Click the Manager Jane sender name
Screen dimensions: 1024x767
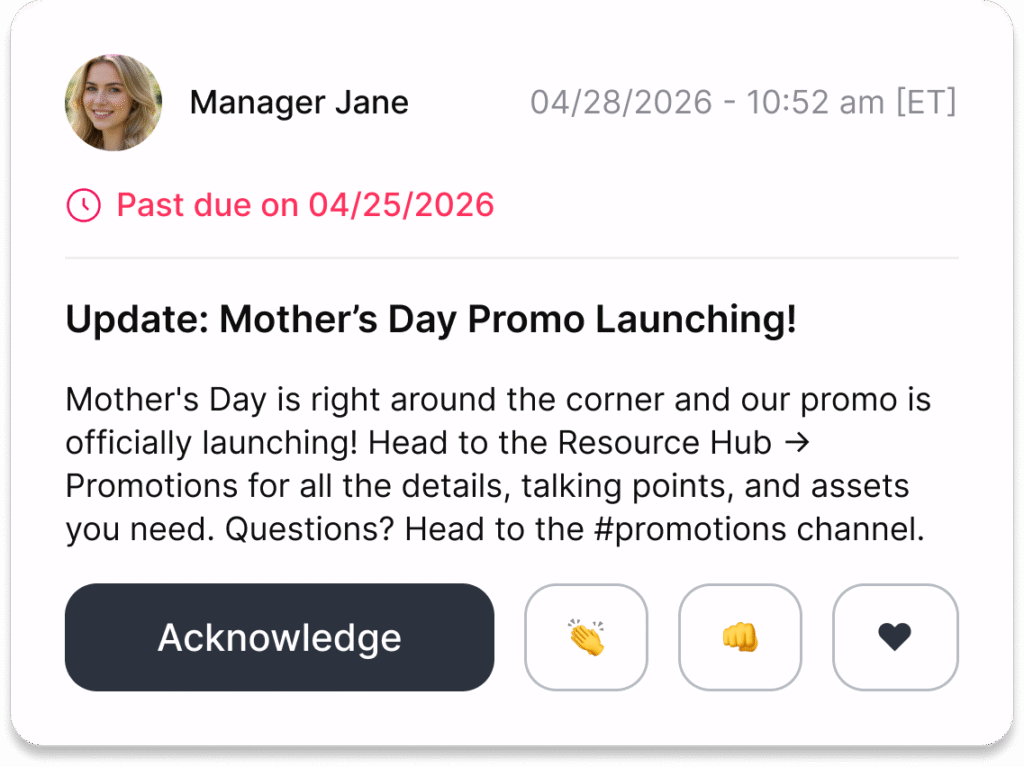click(x=299, y=102)
